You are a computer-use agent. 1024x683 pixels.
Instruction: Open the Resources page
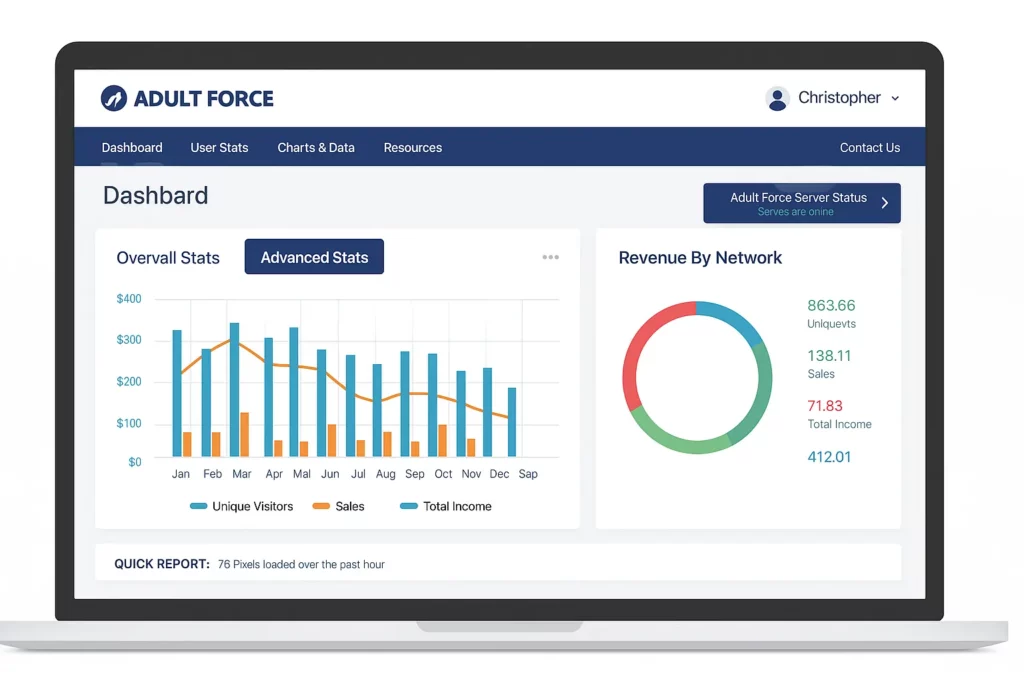412,147
